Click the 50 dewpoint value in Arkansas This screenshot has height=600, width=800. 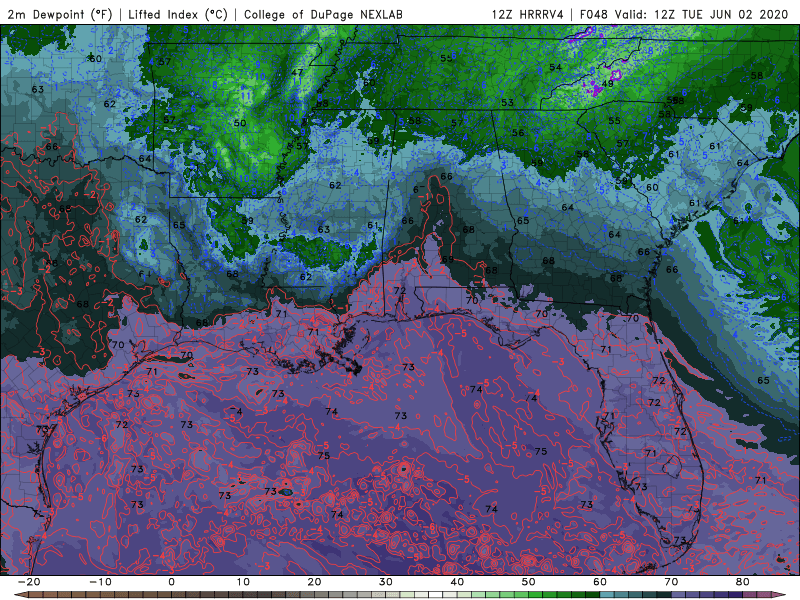tap(240, 123)
